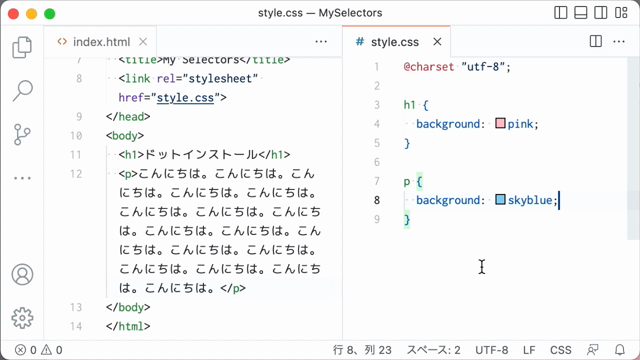Image resolution: width=640 pixels, height=360 pixels.
Task: Click the notifications bell in status bar
Action: (620, 350)
